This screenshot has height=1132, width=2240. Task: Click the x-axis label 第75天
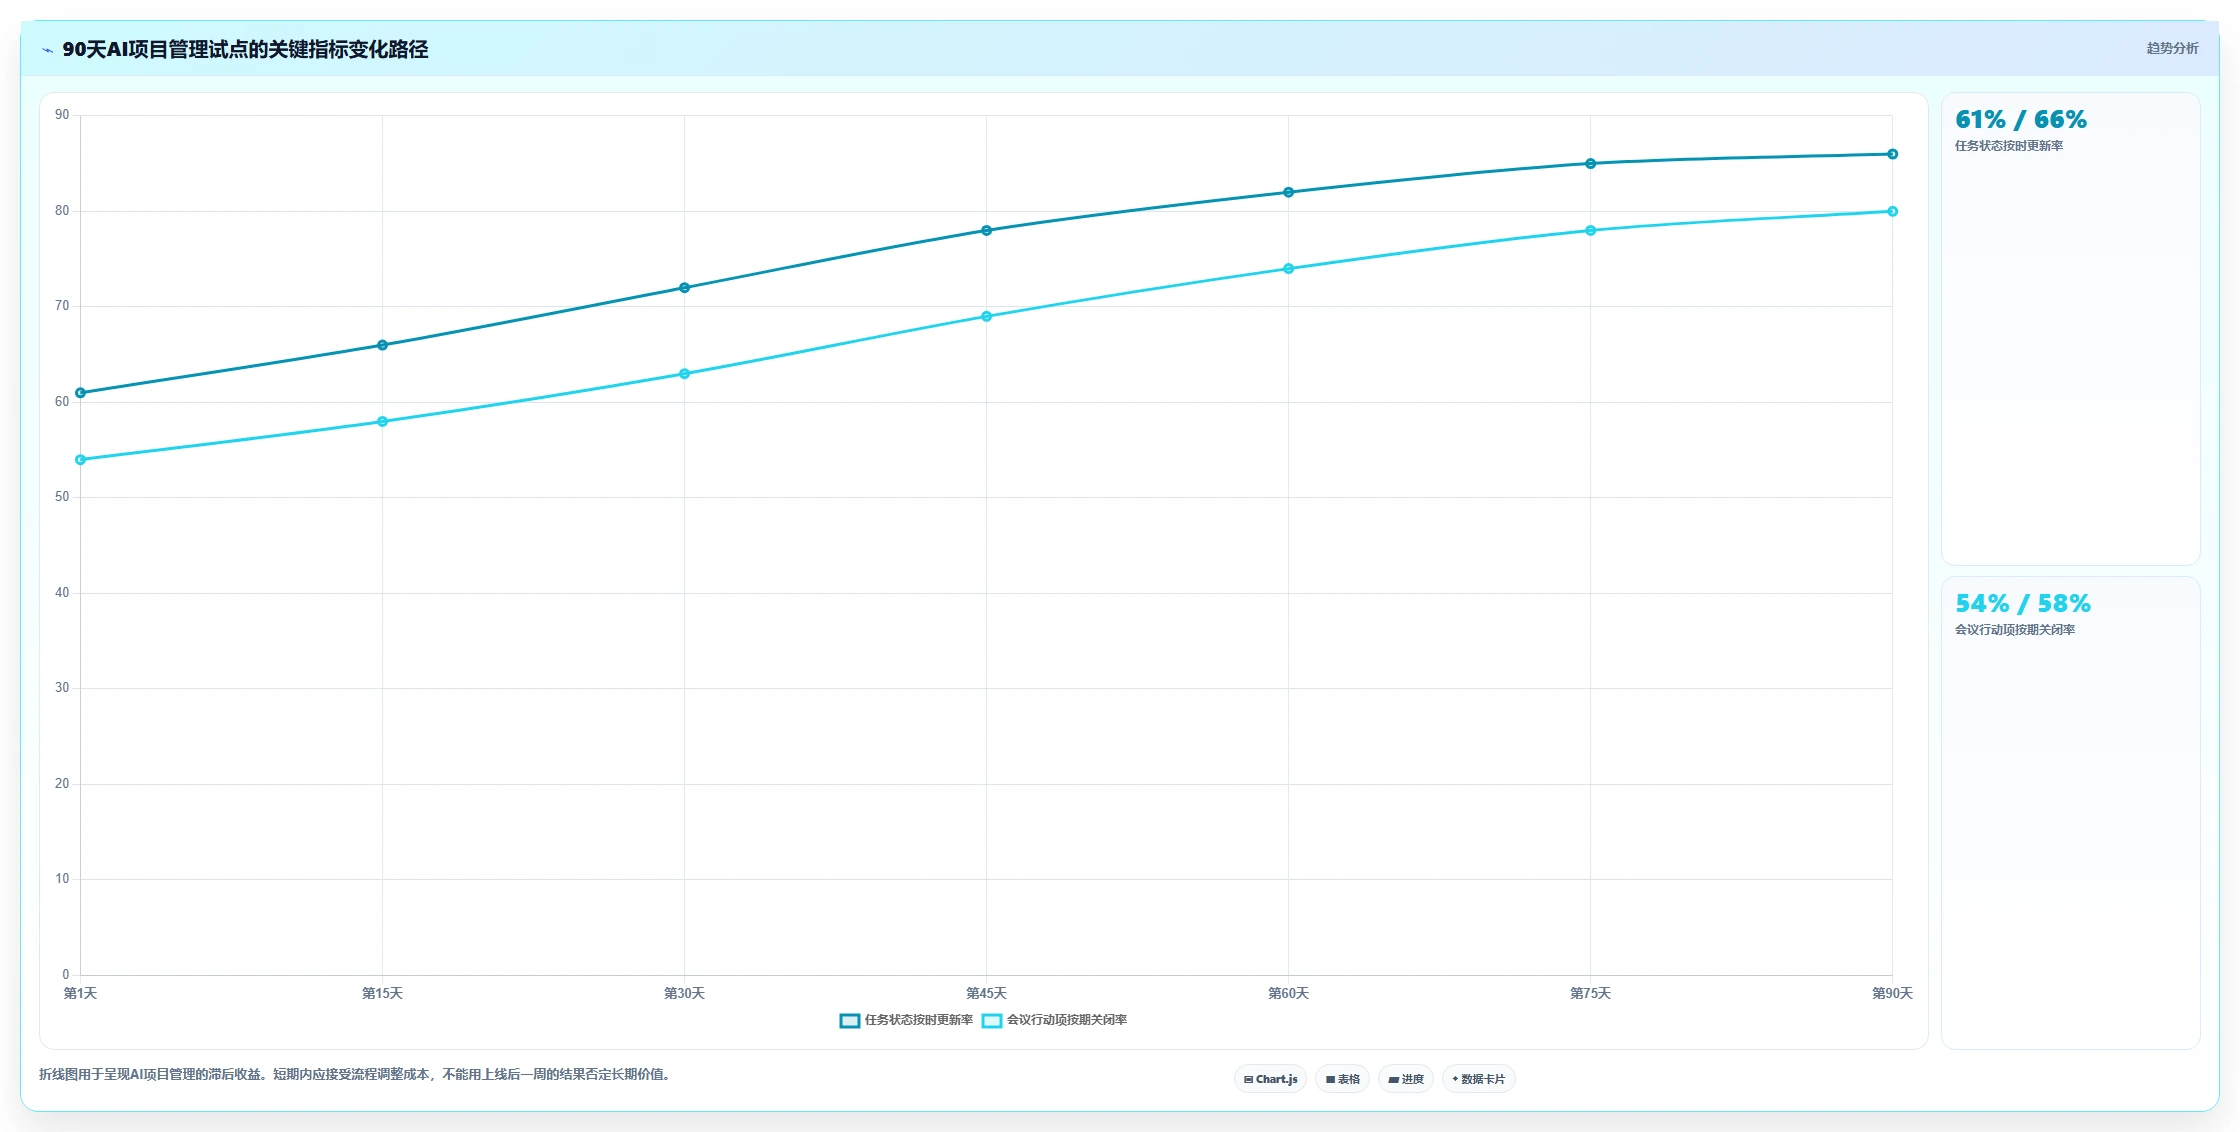pos(1590,993)
